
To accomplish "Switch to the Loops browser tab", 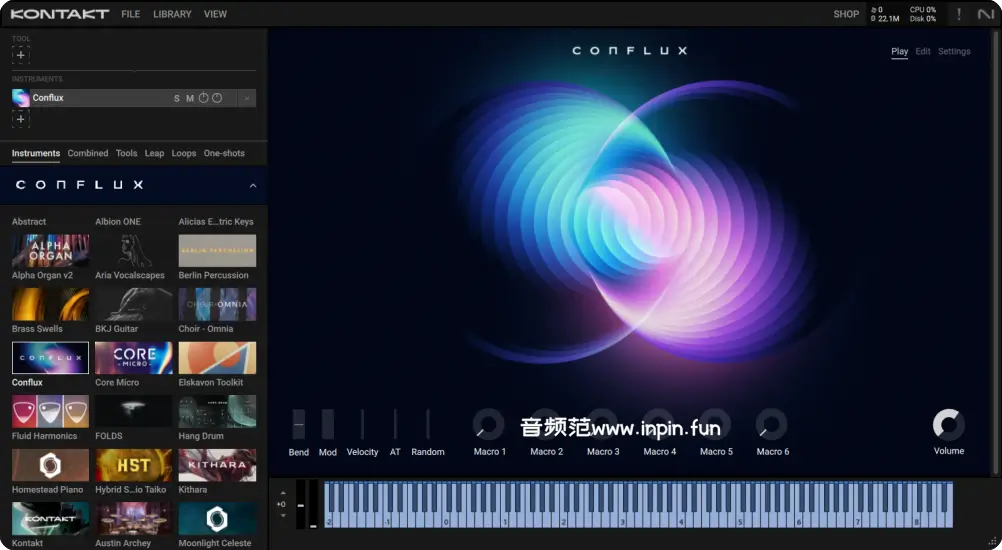I will (183, 153).
